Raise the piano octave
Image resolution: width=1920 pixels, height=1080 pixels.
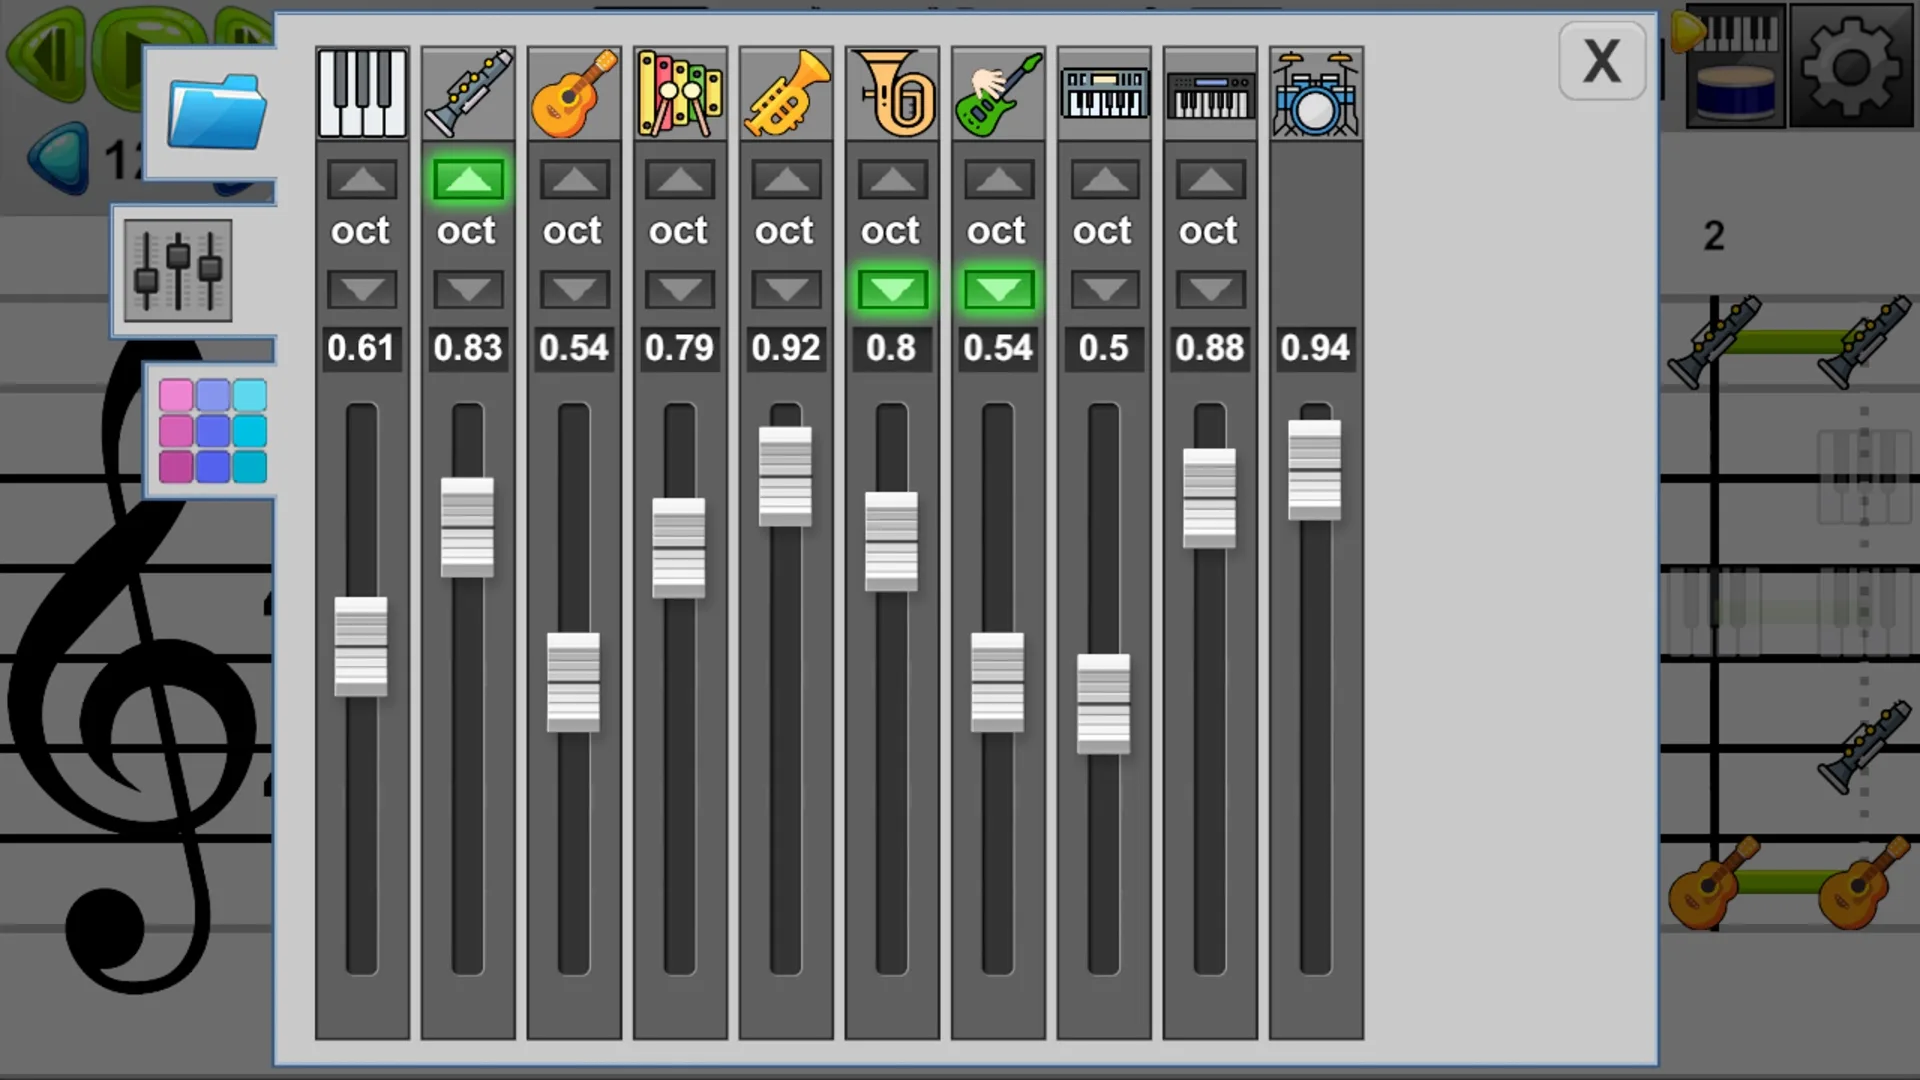(361, 180)
